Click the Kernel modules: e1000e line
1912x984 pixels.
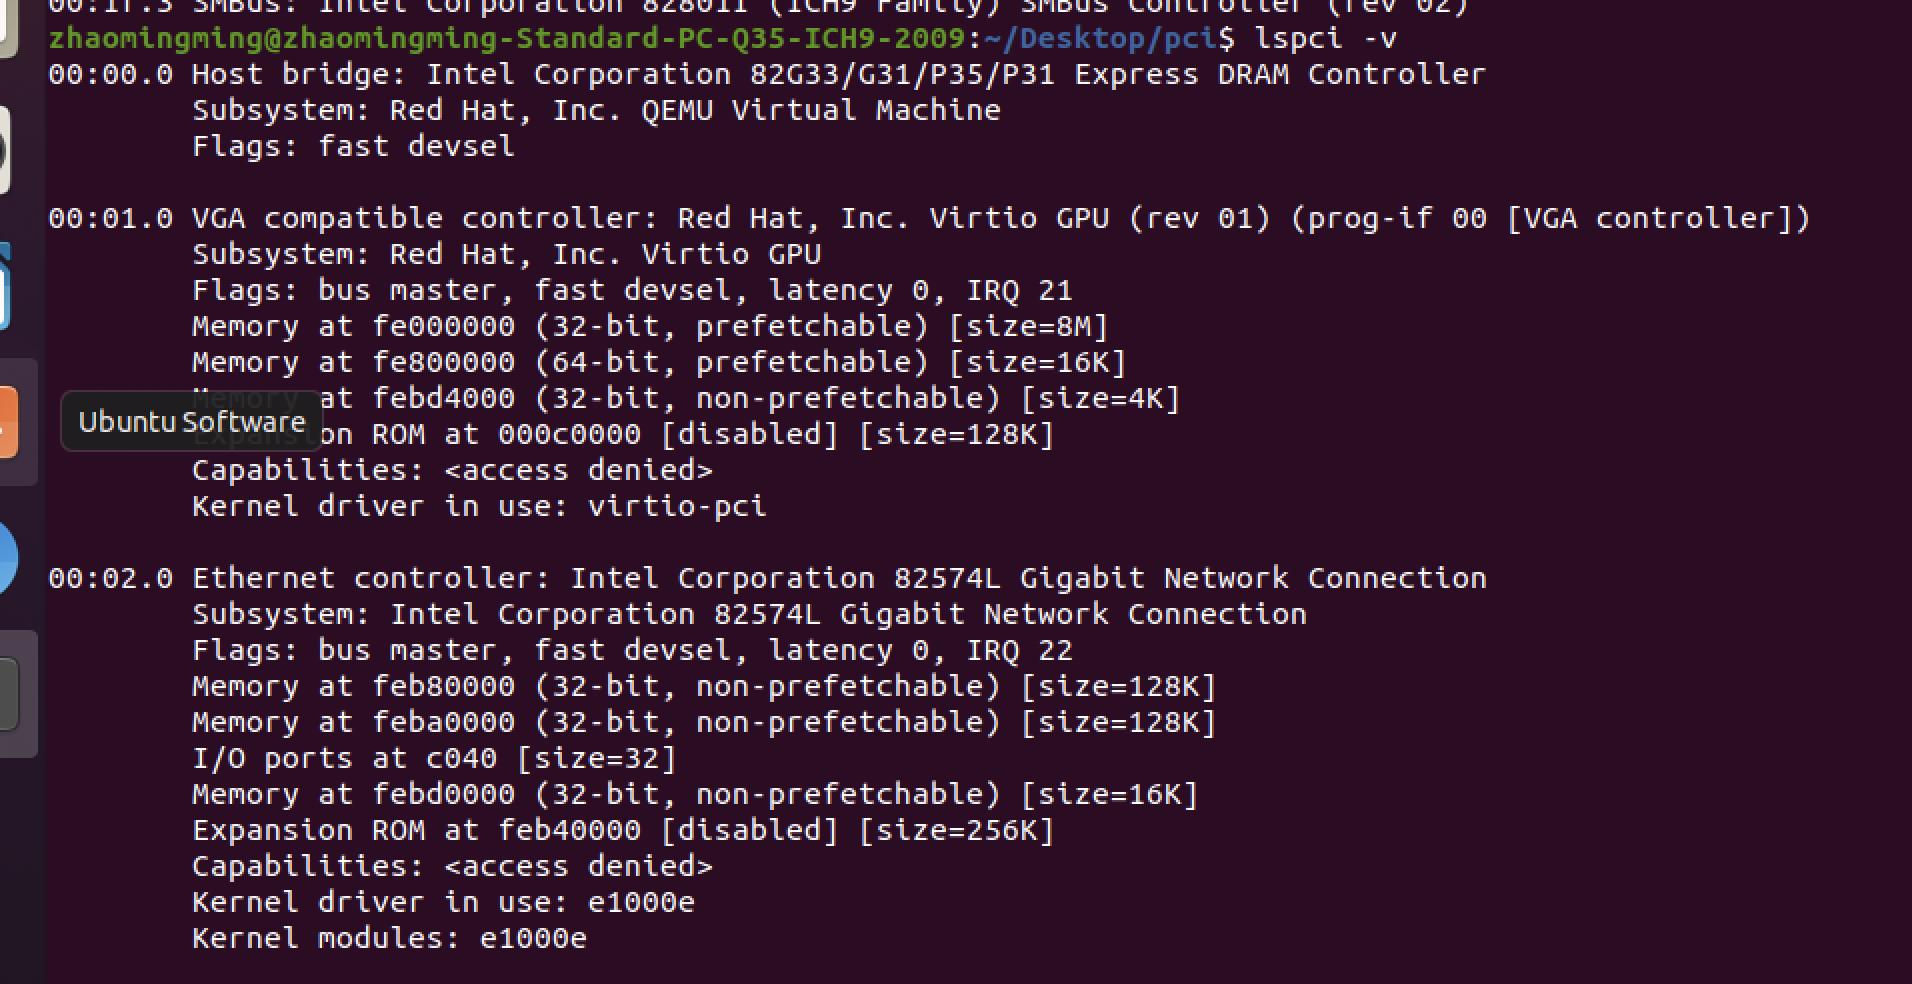pos(389,938)
